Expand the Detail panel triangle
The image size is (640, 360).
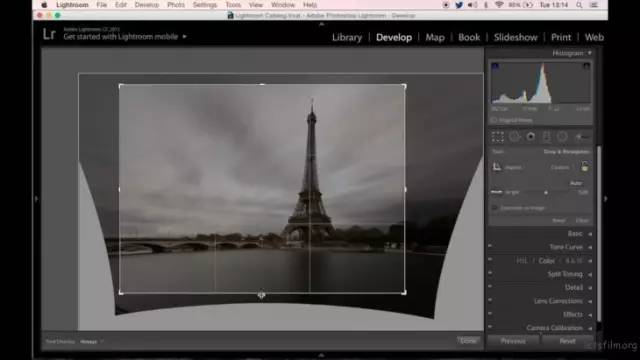tap(590, 288)
